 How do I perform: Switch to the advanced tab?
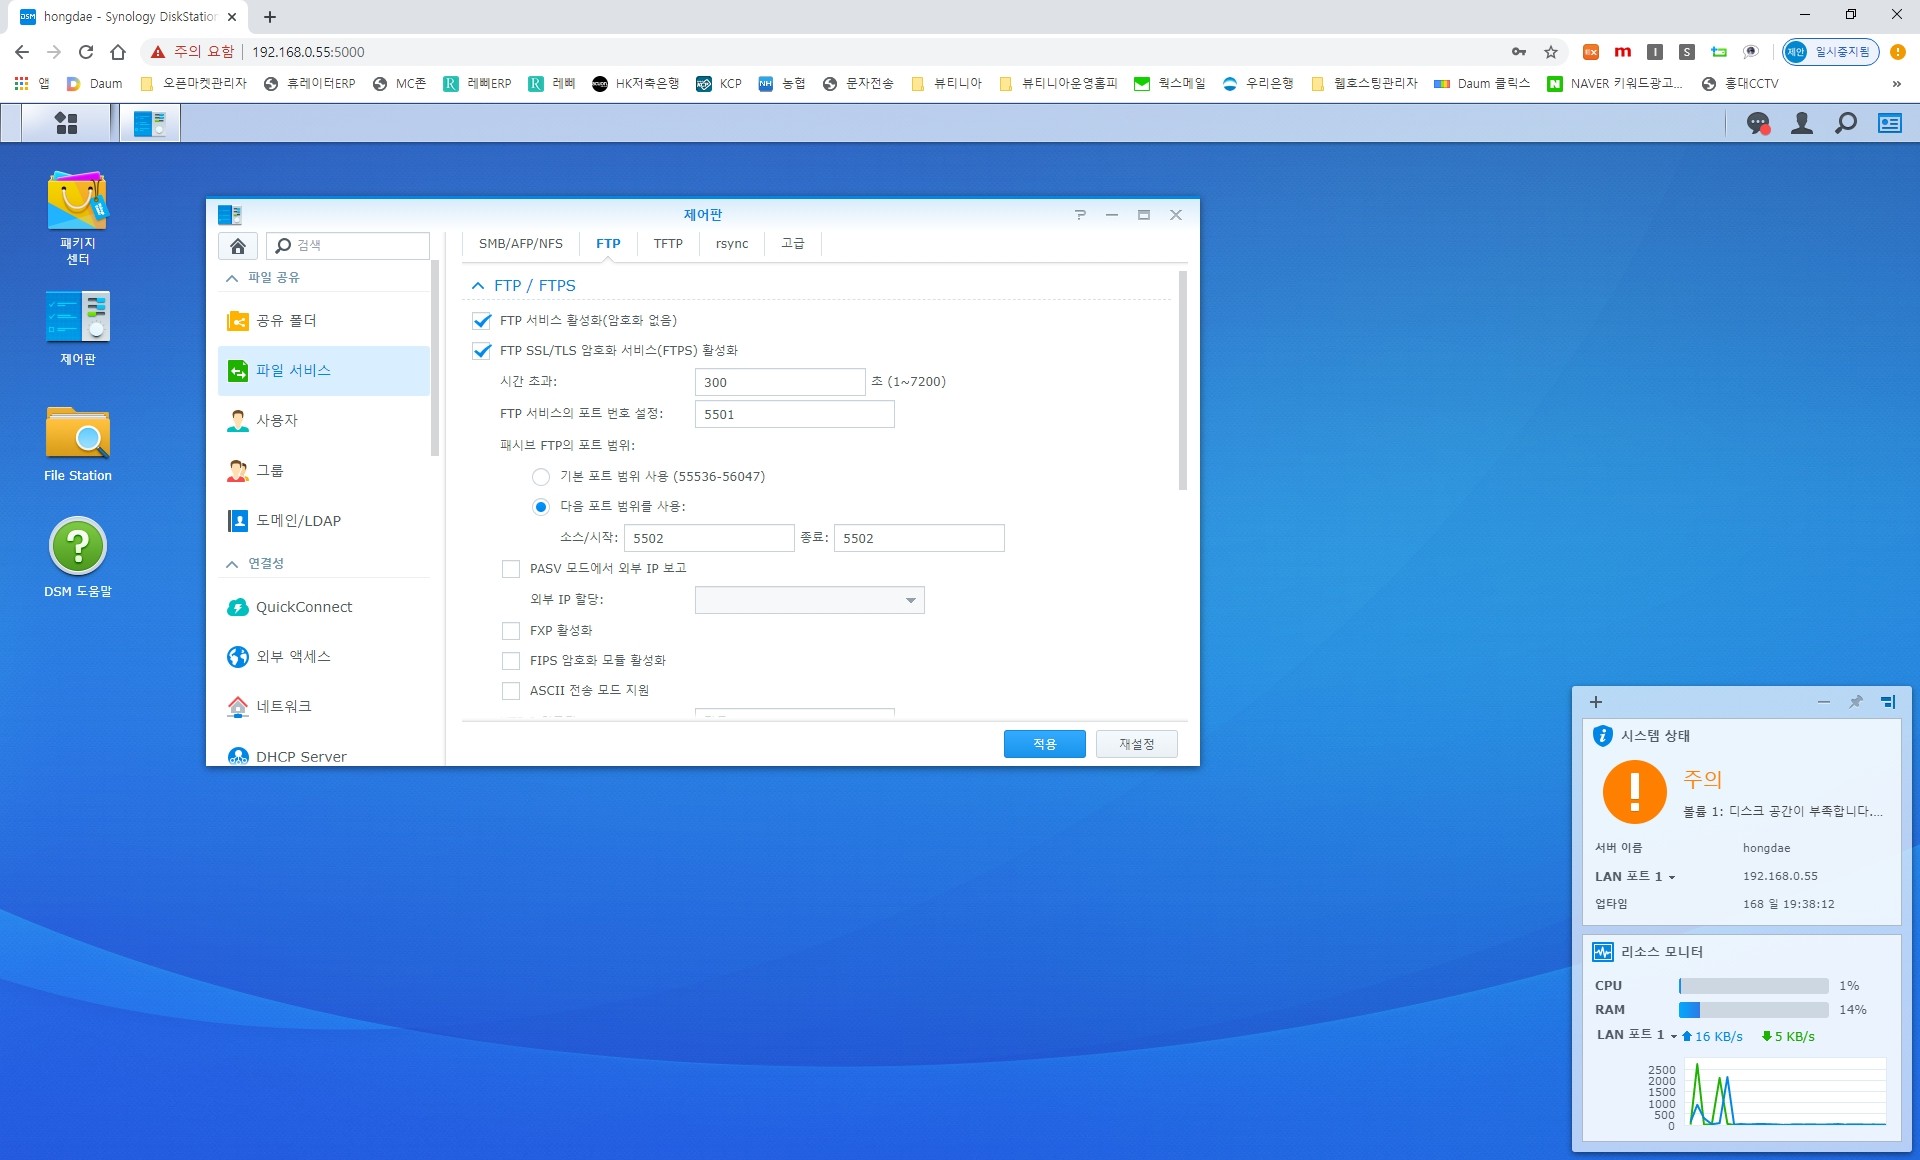click(793, 244)
